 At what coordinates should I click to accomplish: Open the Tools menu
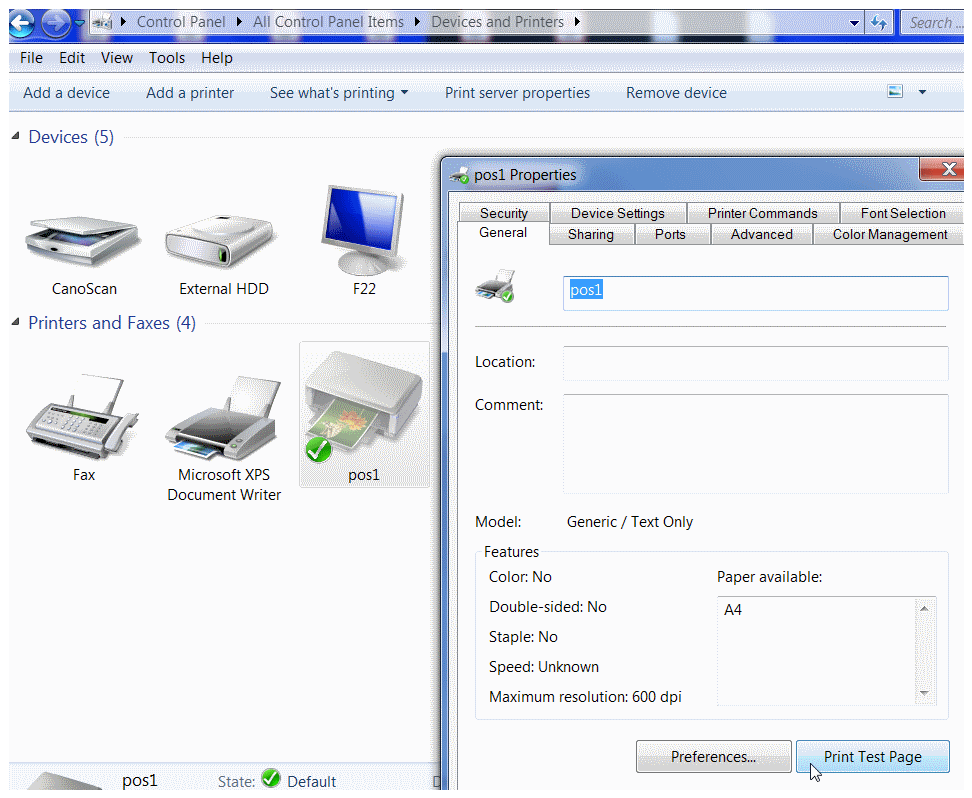click(167, 58)
